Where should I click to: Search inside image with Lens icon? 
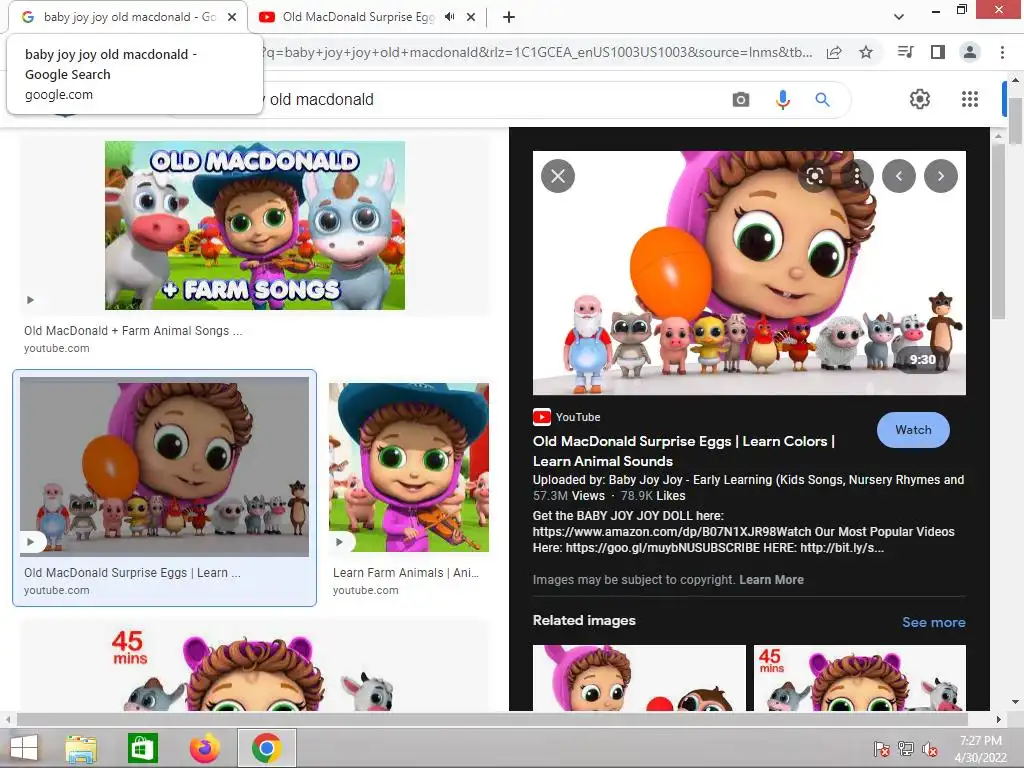(x=814, y=176)
